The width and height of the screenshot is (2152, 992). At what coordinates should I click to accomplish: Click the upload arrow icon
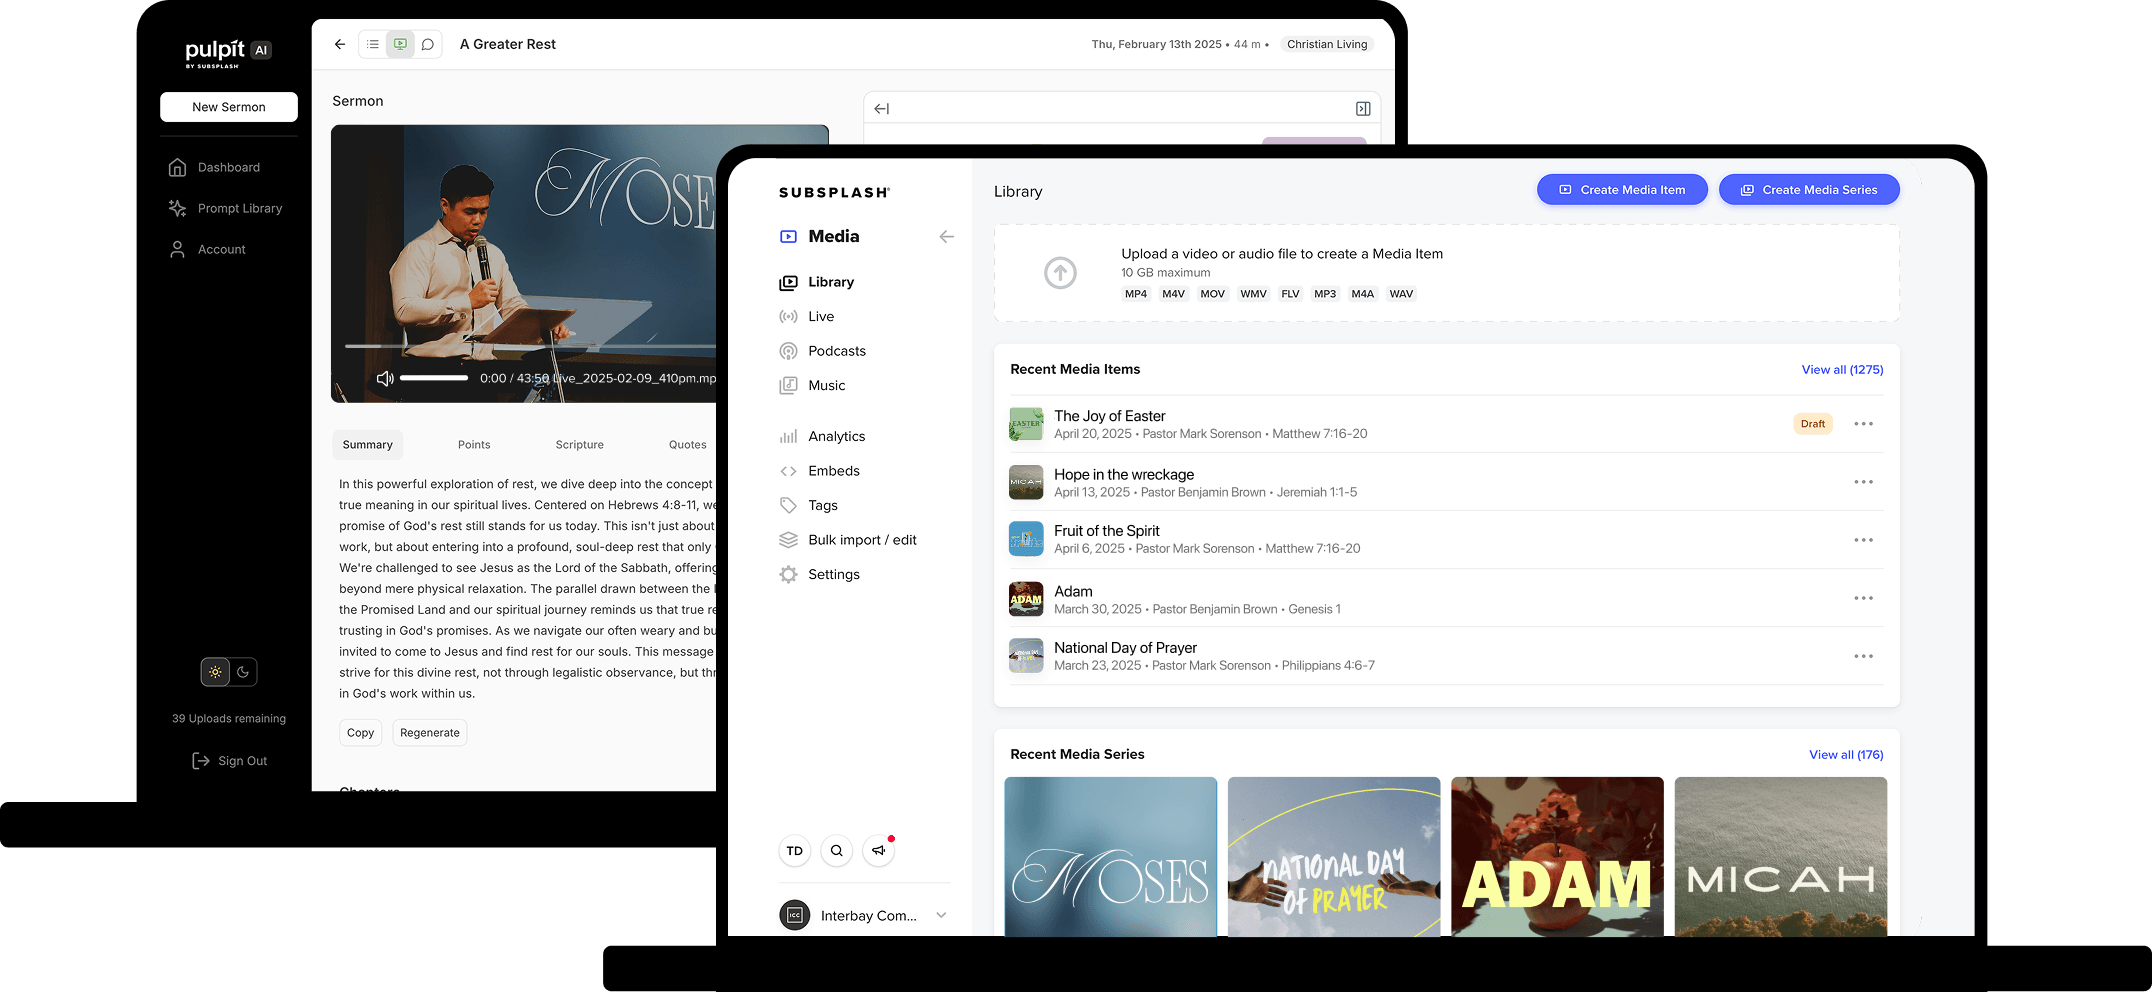(x=1061, y=272)
